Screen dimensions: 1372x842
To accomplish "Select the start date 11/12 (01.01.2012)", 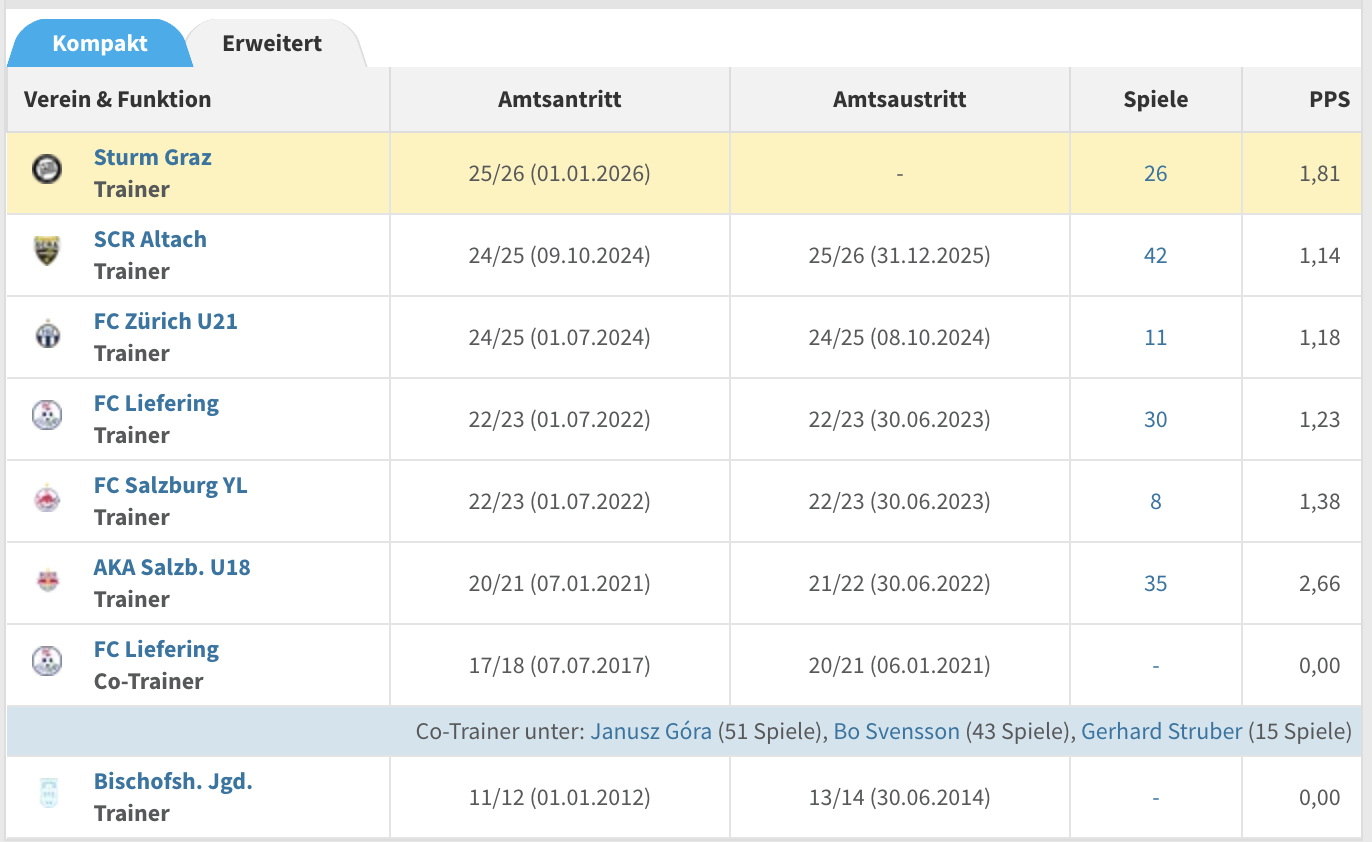I will click(560, 798).
